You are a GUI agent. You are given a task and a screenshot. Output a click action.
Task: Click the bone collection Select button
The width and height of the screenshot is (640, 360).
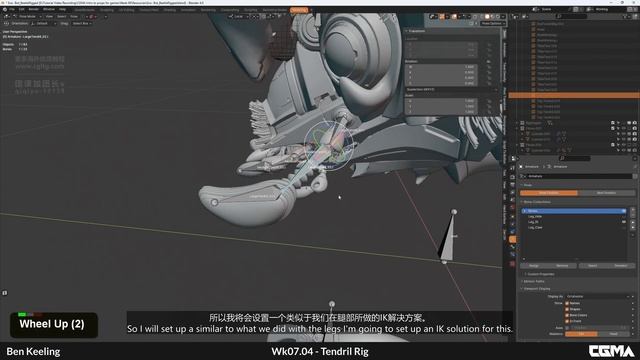point(592,266)
